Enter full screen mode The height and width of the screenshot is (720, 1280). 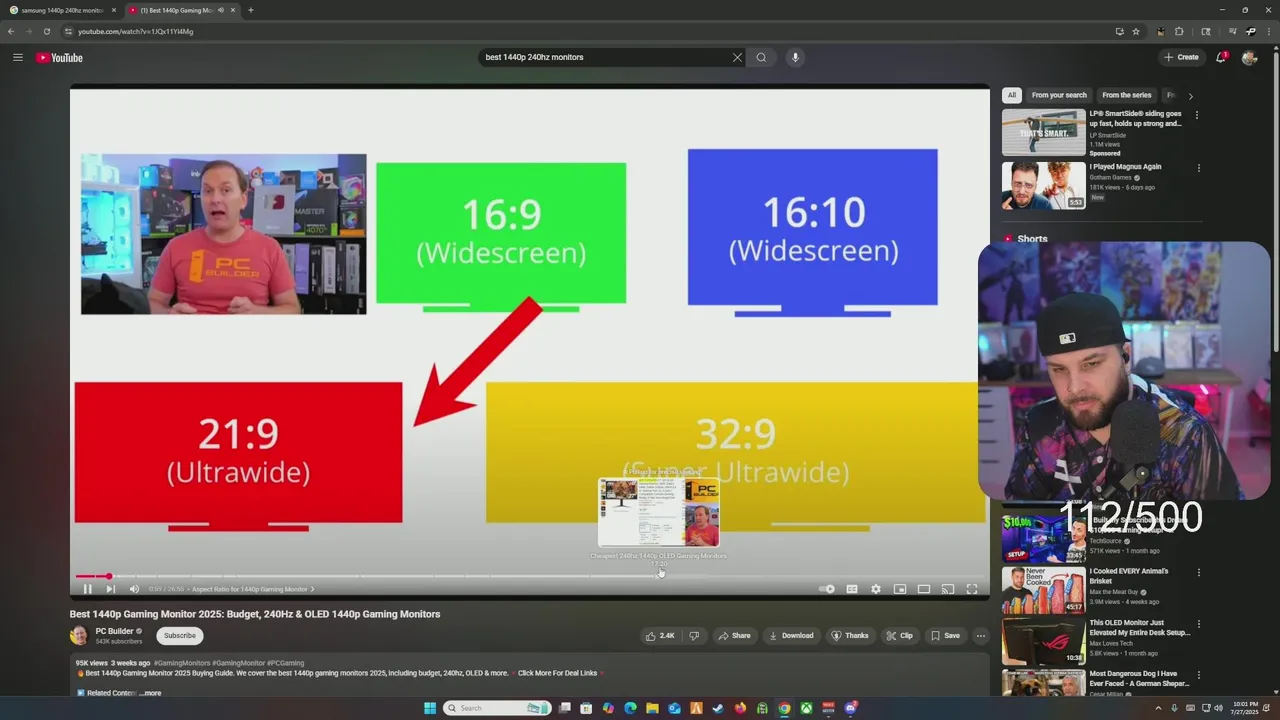coord(971,589)
